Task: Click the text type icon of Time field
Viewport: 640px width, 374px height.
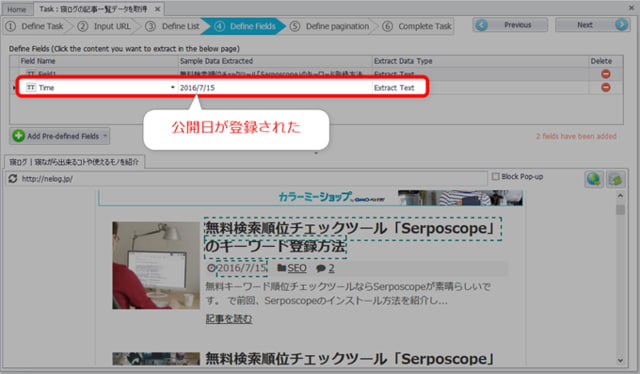Action: pyautogui.click(x=31, y=87)
